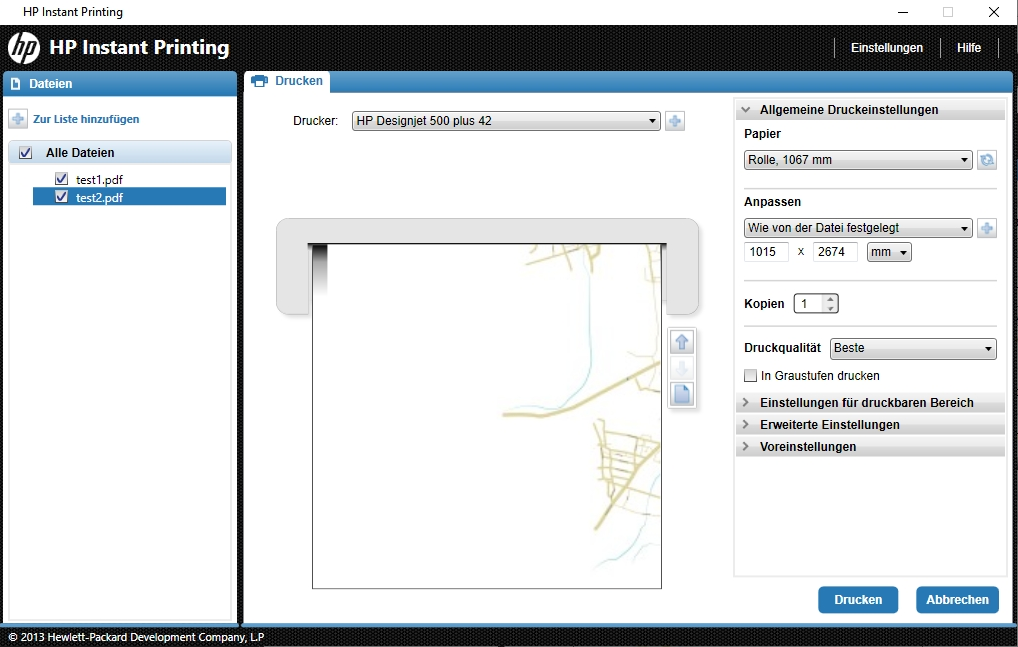Collapse Allgemeine Druckeinstellungen section
The width and height of the screenshot is (1018, 647).
coord(870,110)
